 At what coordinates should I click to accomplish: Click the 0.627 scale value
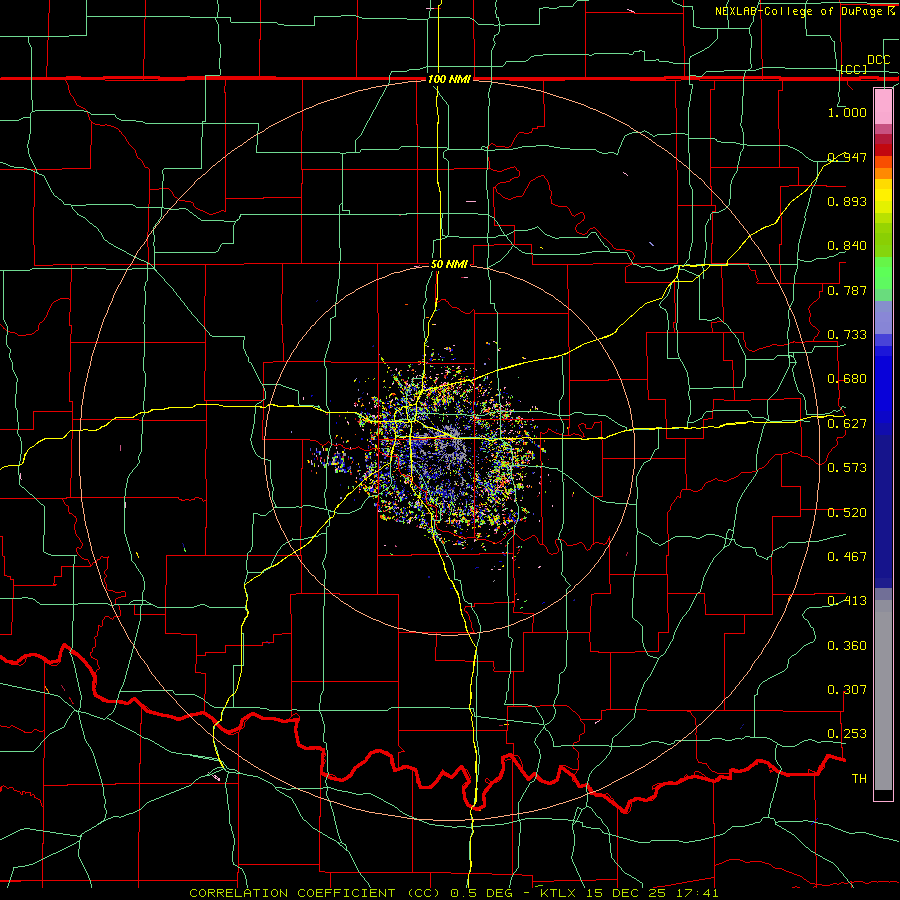847,424
